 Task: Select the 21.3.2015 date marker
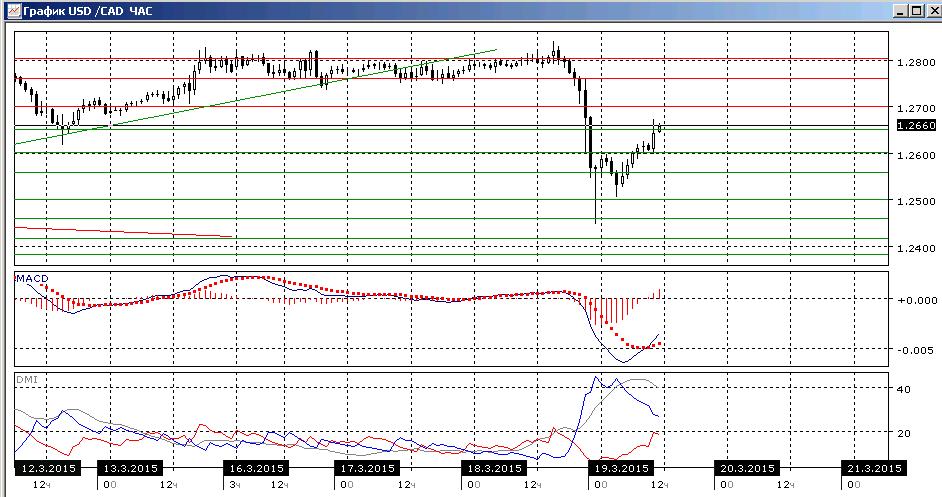coord(874,468)
